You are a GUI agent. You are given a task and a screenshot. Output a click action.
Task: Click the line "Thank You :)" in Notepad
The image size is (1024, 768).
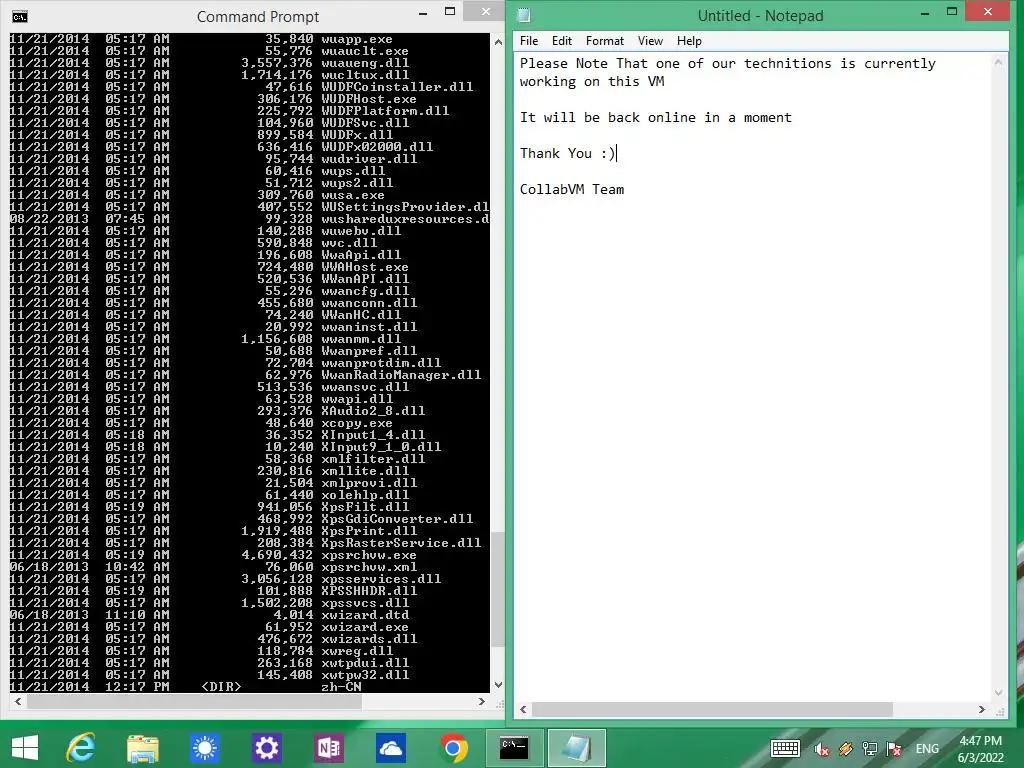[x=568, y=153]
